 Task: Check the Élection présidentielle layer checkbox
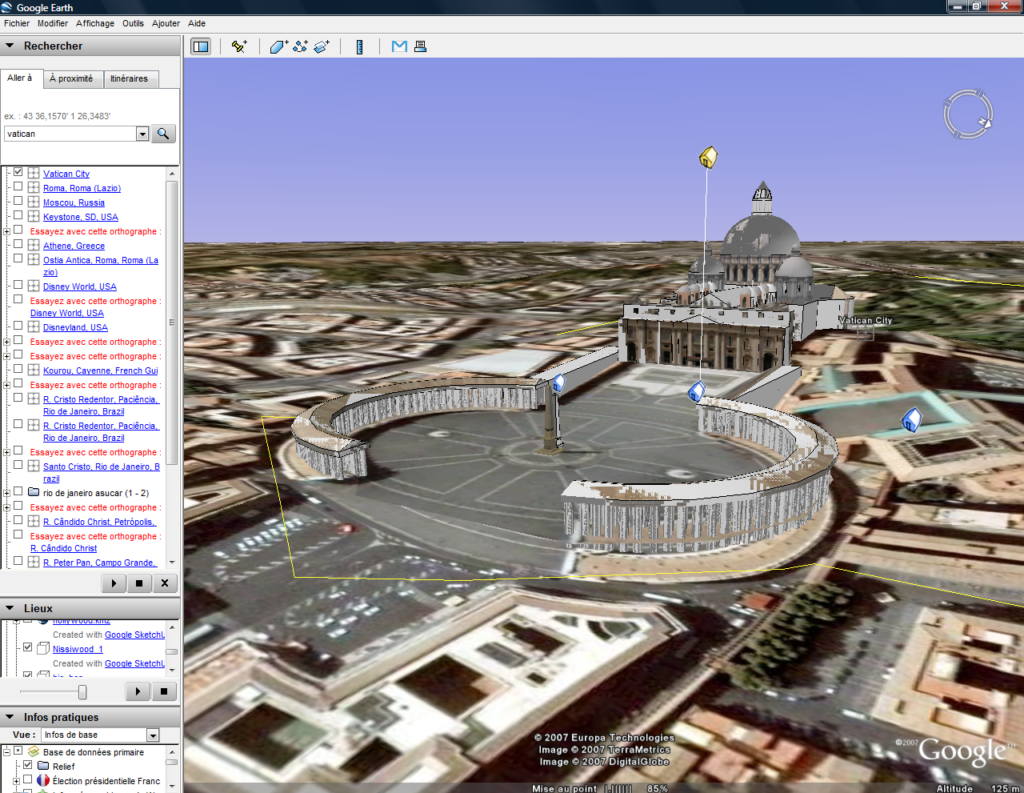click(27, 779)
